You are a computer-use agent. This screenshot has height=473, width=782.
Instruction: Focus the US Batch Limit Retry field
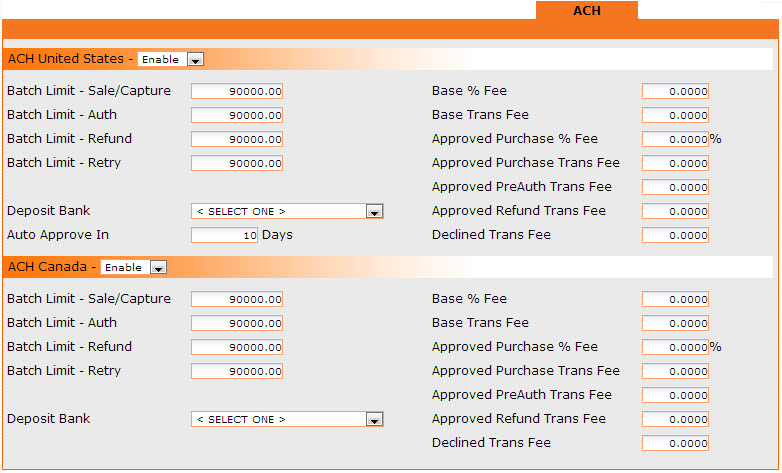tap(237, 164)
